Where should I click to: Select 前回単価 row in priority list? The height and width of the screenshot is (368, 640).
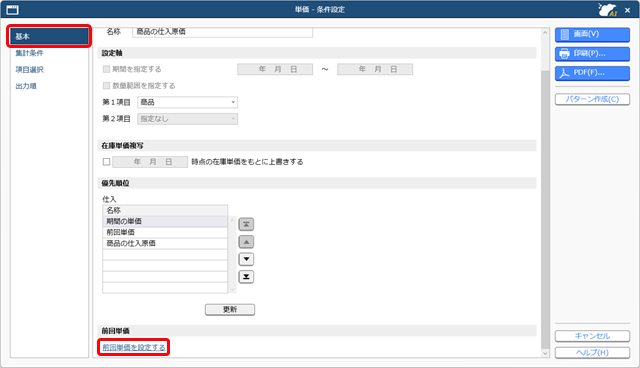165,232
